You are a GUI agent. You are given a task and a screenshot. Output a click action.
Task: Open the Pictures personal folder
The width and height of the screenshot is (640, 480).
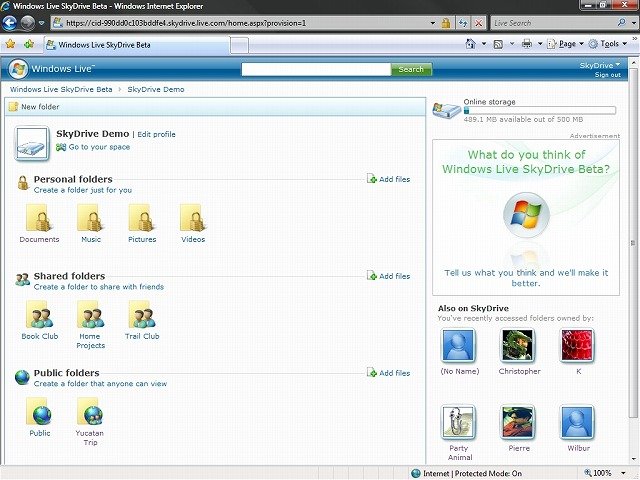(142, 218)
